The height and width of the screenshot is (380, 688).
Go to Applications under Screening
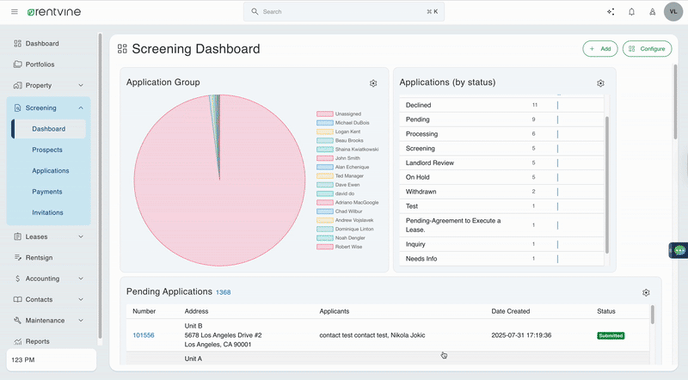50,171
